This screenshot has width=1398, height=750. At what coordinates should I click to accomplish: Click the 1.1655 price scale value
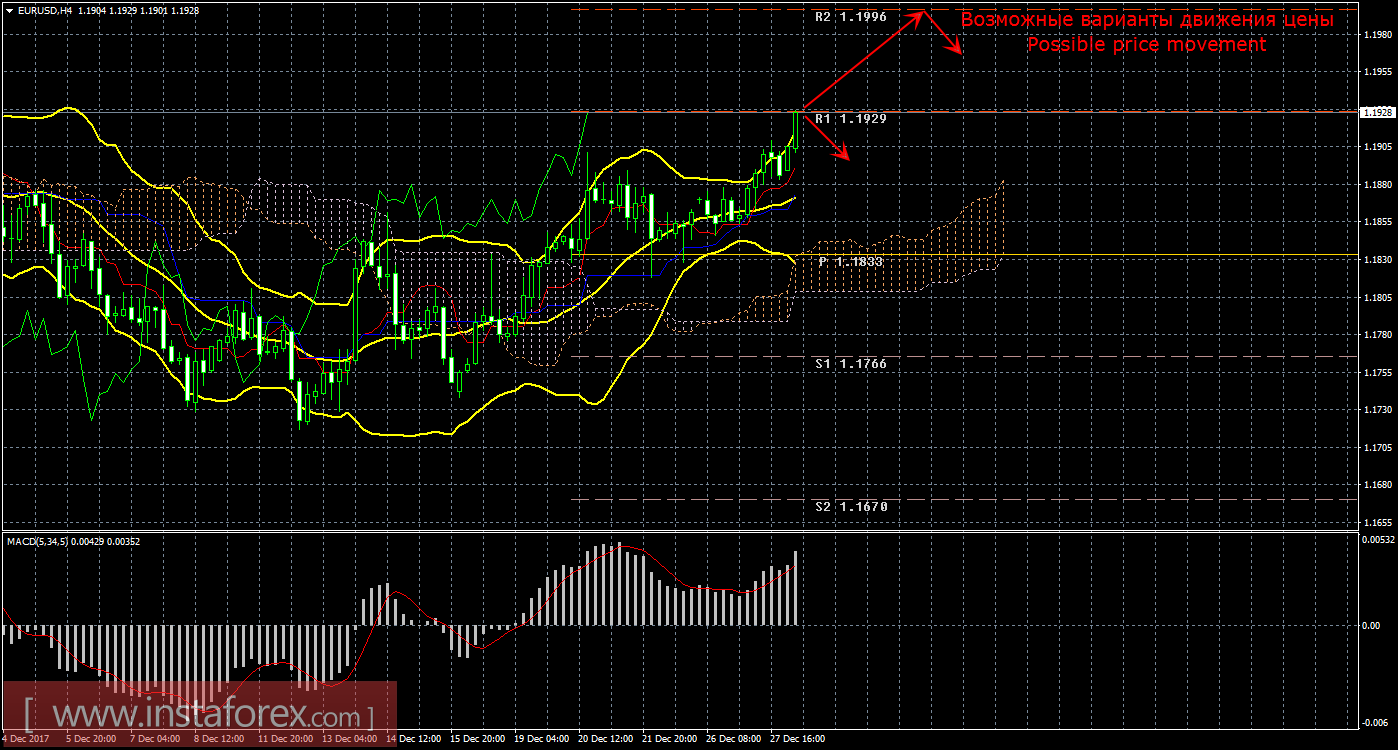(x=1377, y=522)
